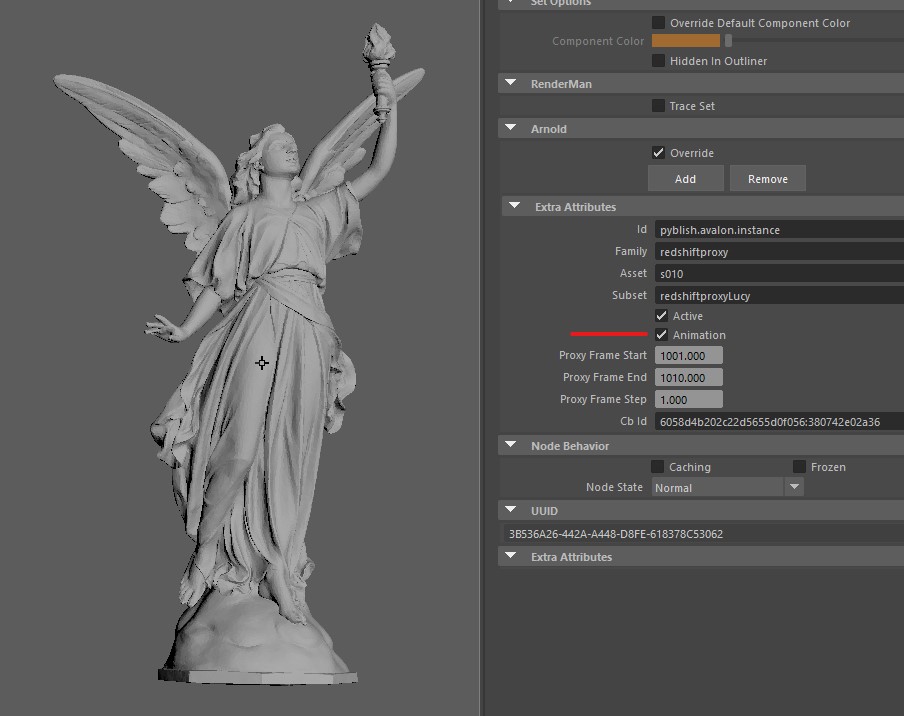This screenshot has width=904, height=716.
Task: Click the Add button
Action: [685, 179]
